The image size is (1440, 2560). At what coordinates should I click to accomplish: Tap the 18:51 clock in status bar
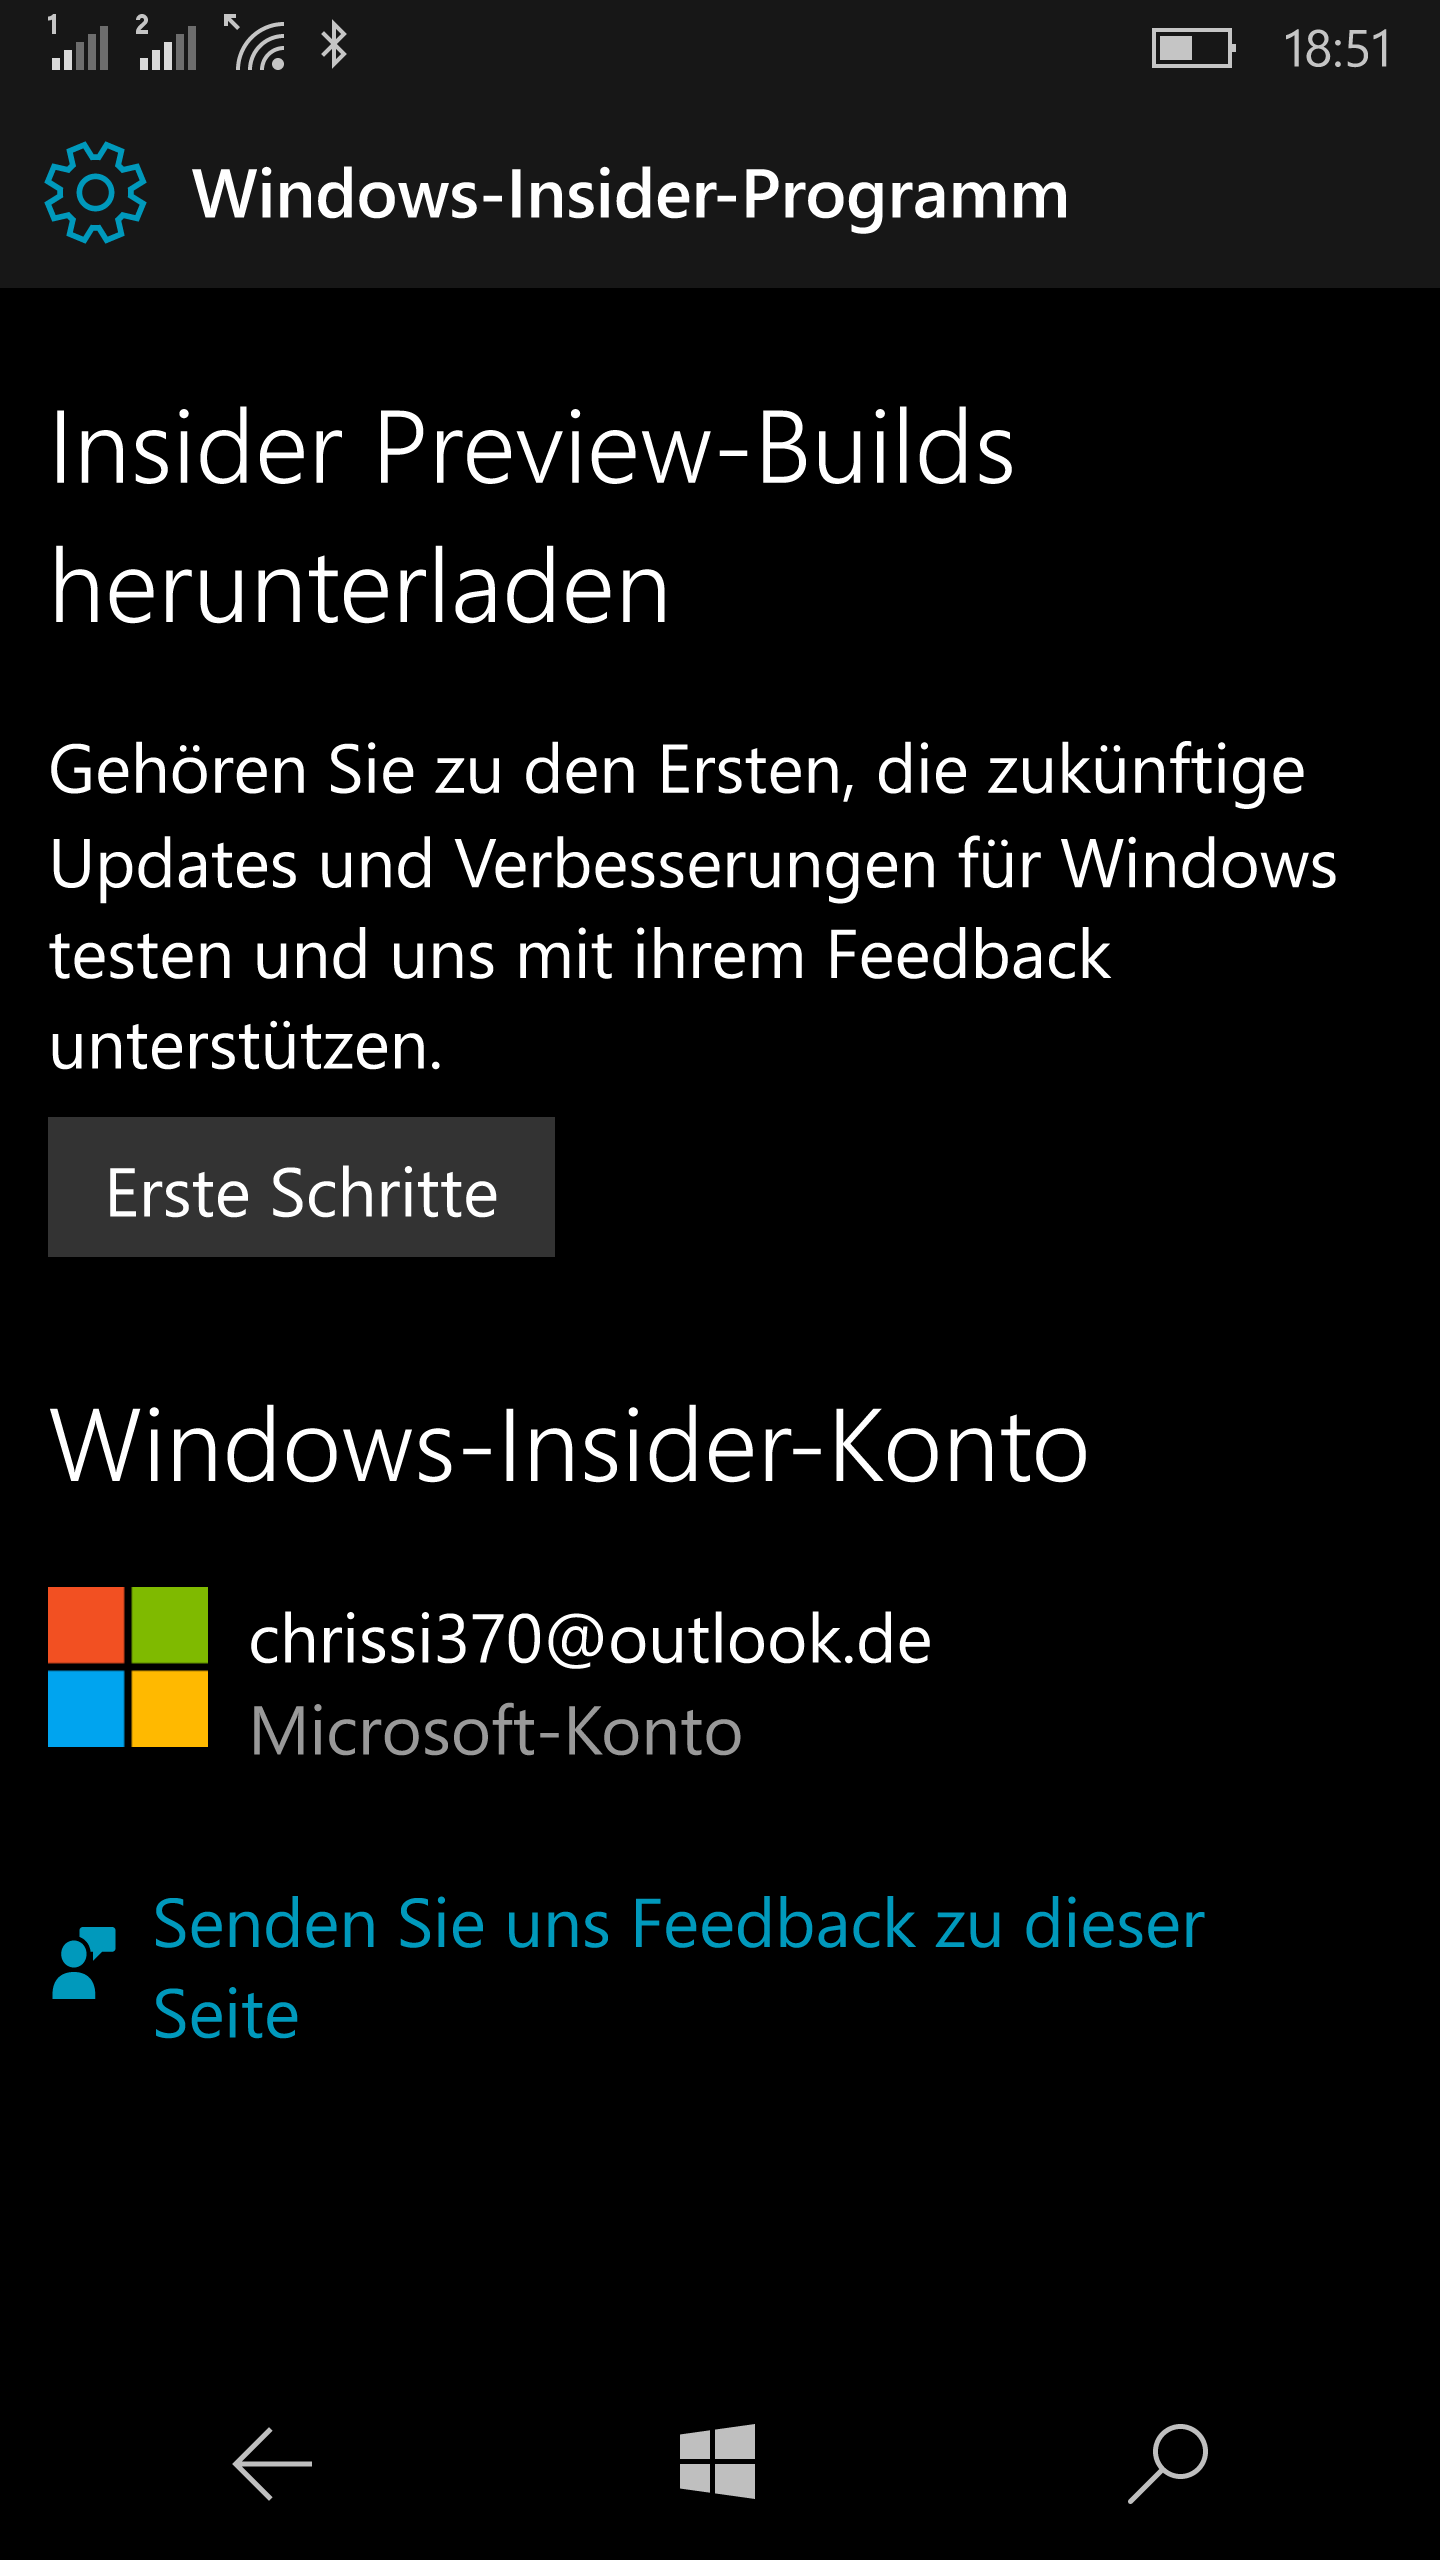[1337, 49]
